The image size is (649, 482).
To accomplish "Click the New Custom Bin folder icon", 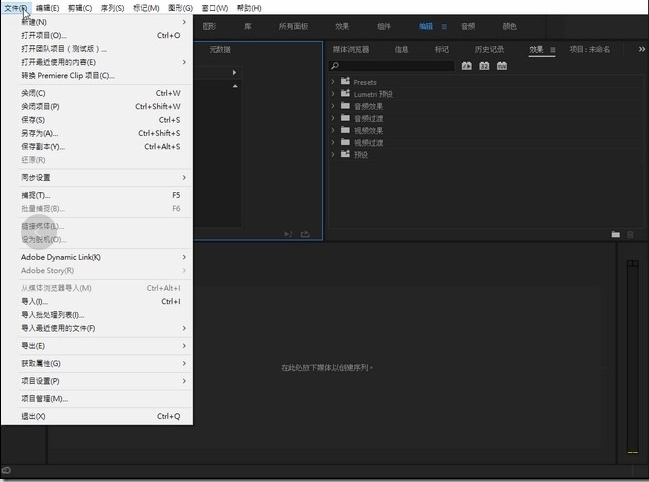I will [616, 234].
